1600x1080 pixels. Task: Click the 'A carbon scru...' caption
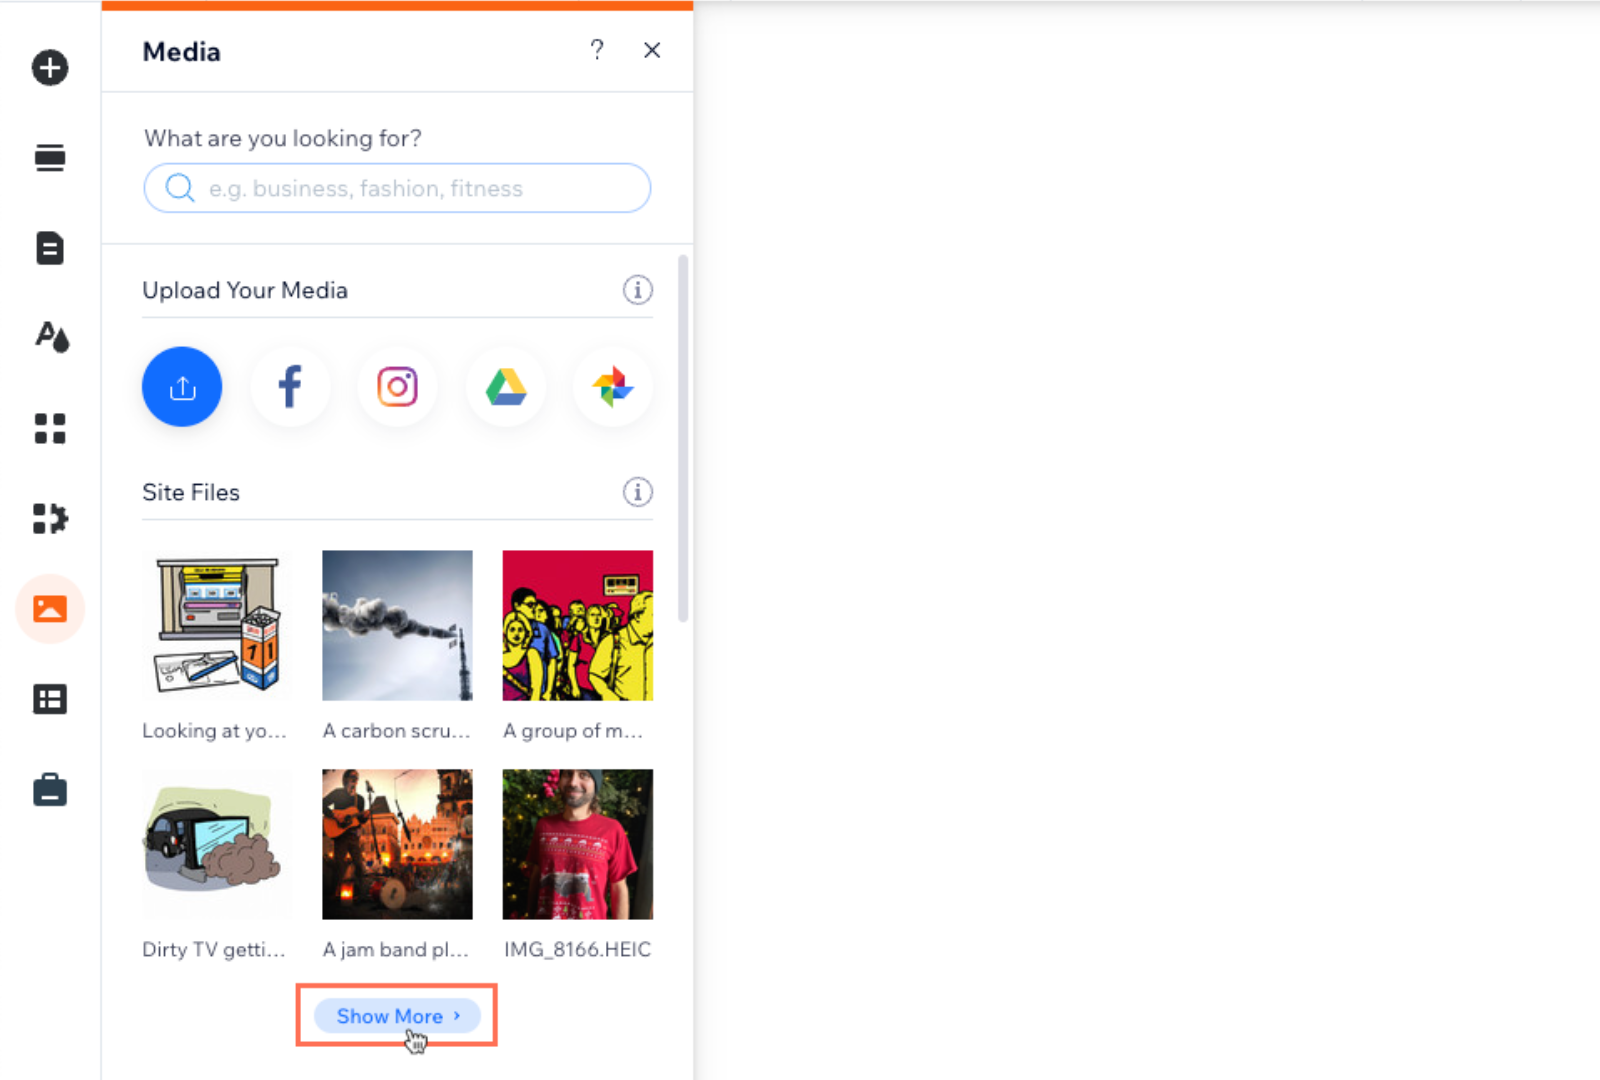(x=396, y=731)
